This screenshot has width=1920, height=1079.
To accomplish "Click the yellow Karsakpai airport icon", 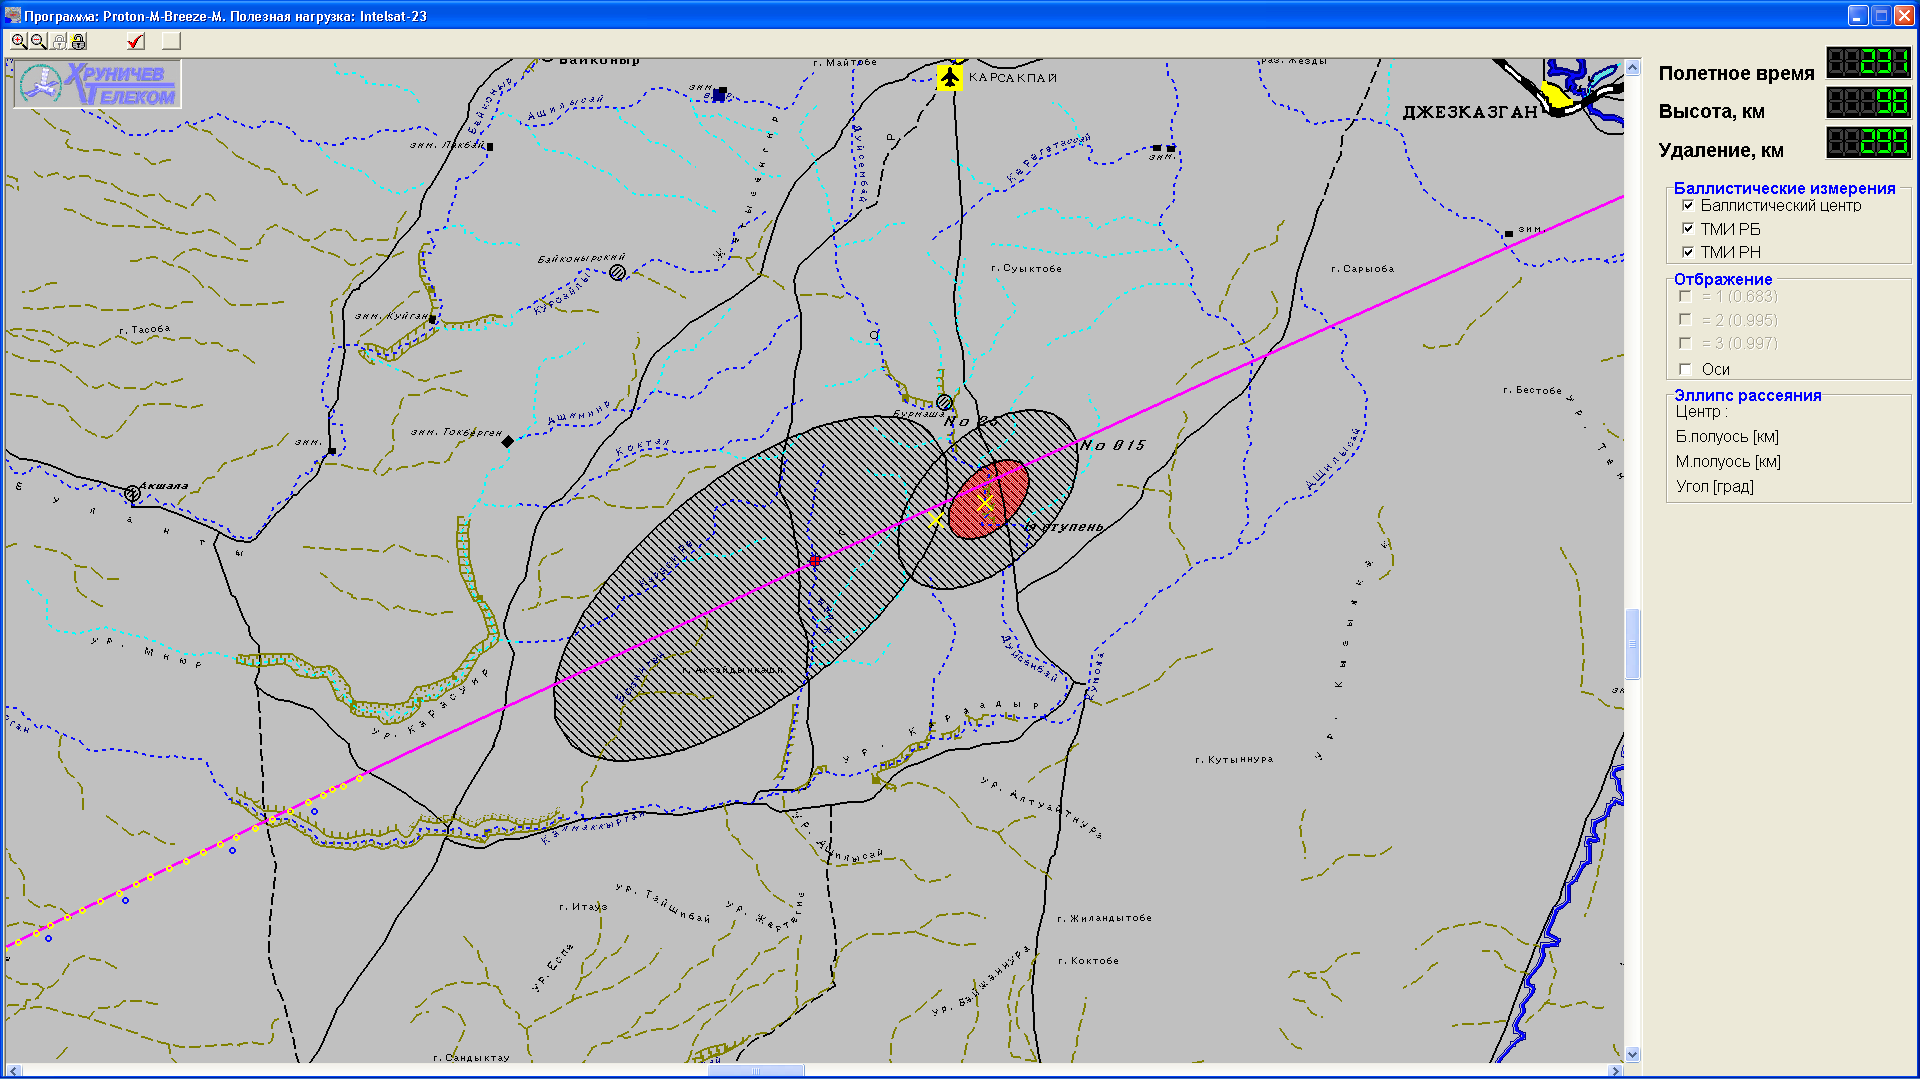I will click(x=949, y=77).
